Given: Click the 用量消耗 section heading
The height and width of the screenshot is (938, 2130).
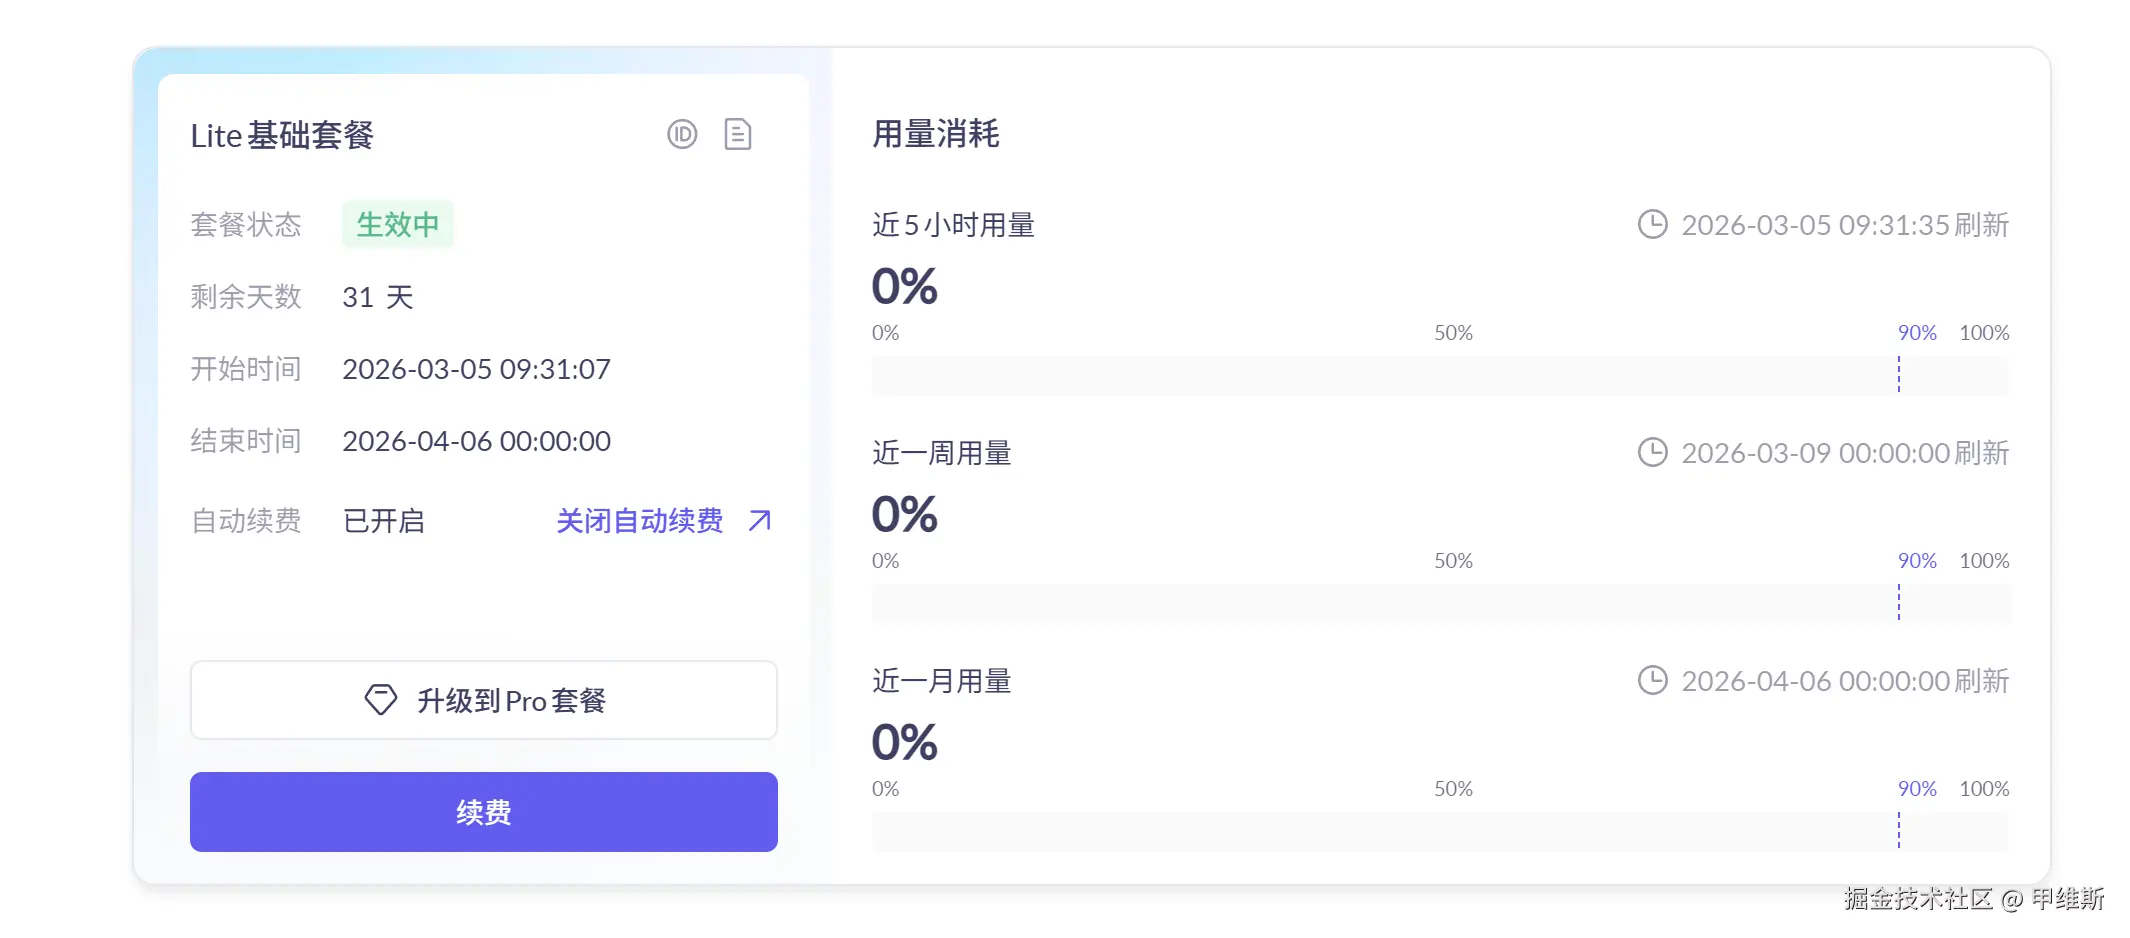Looking at the screenshot, I should click(x=936, y=134).
